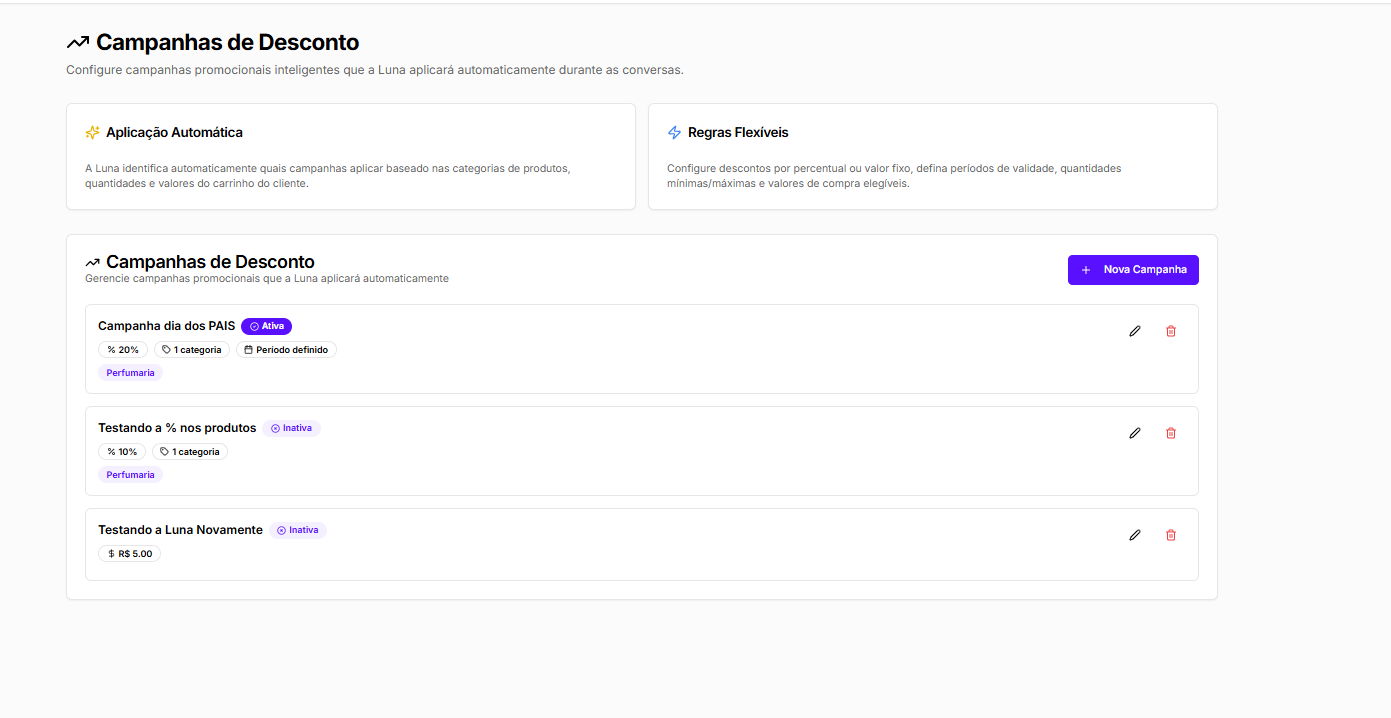Click Inativa badge on Luna Novamente campaign

click(297, 530)
